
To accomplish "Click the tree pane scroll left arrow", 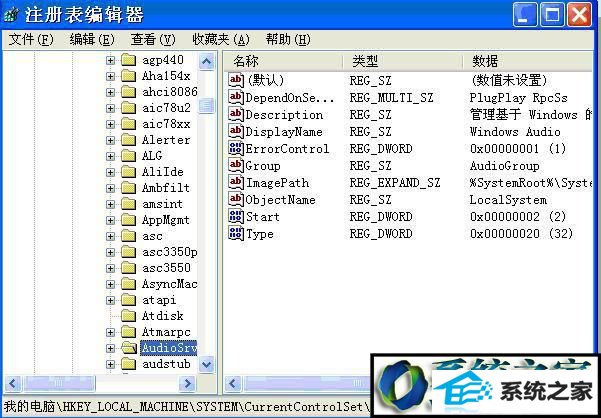I will pyautogui.click(x=13, y=383).
